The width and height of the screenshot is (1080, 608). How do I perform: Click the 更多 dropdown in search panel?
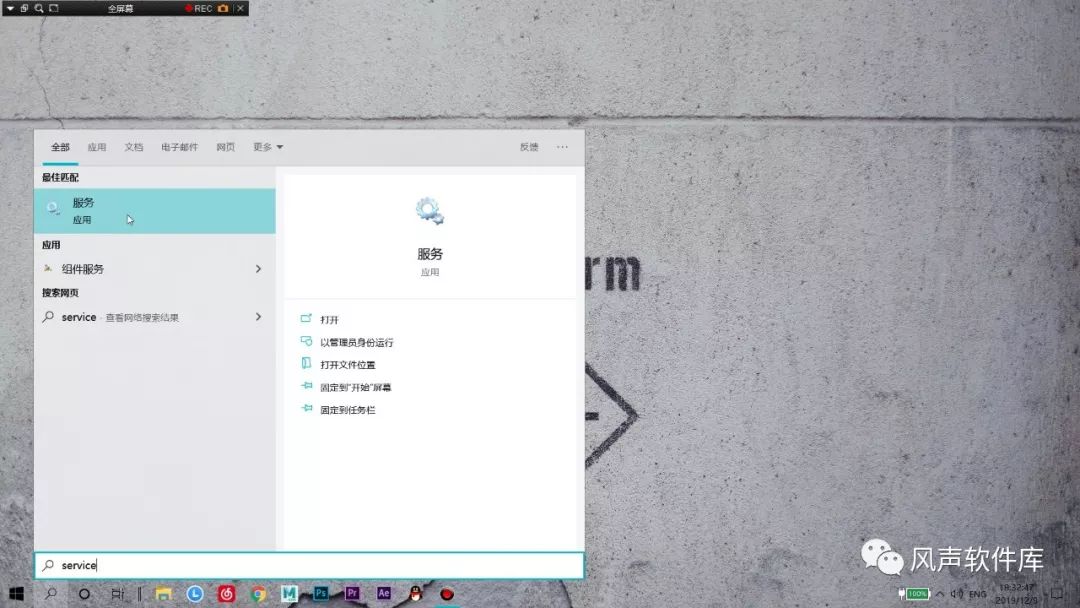click(x=266, y=146)
